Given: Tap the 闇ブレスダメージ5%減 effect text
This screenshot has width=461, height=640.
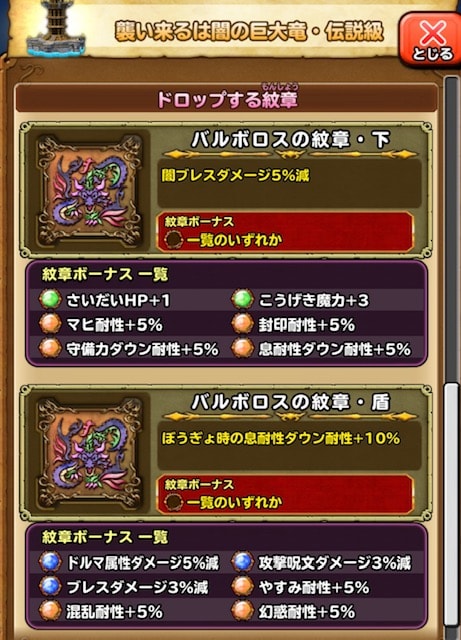Looking at the screenshot, I should tap(235, 176).
